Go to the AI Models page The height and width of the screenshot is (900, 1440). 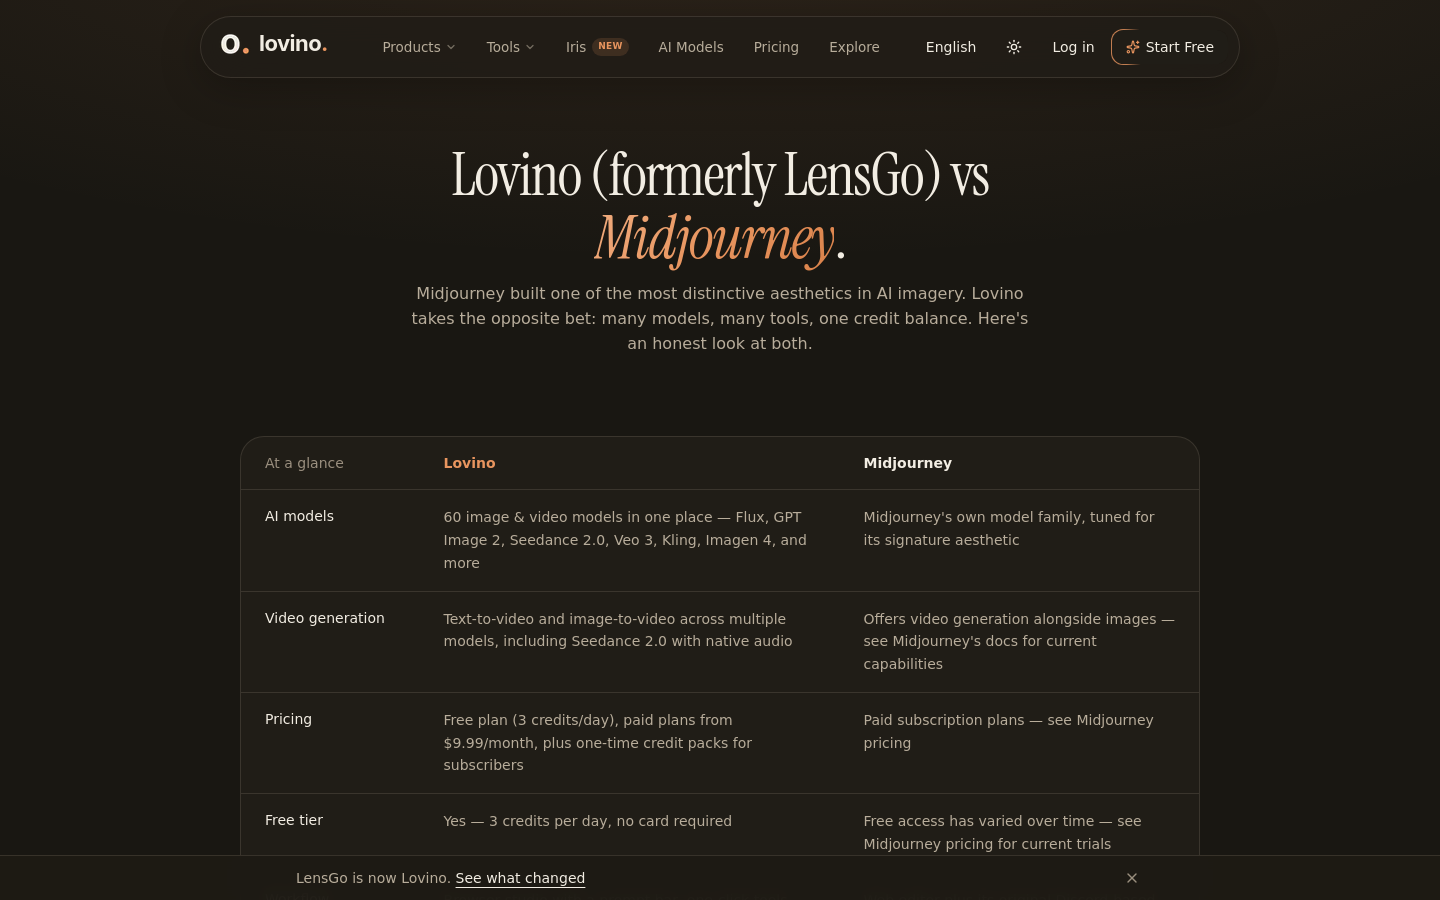(x=691, y=47)
